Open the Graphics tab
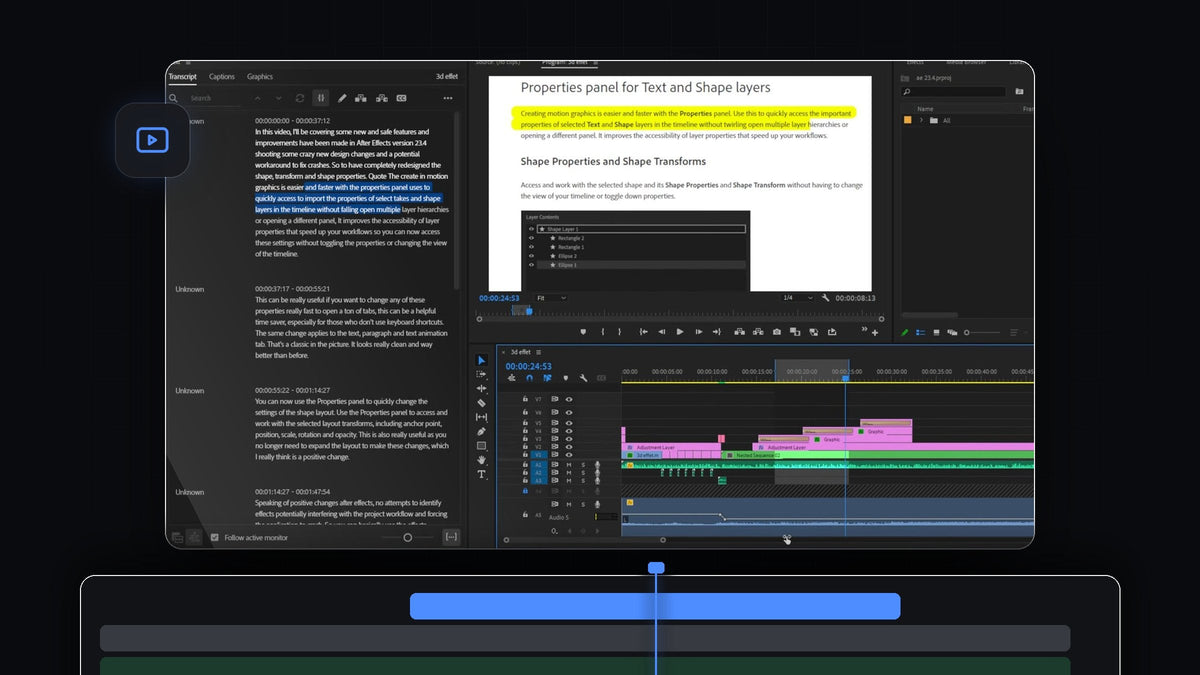Image resolution: width=1200 pixels, height=675 pixels. [260, 77]
